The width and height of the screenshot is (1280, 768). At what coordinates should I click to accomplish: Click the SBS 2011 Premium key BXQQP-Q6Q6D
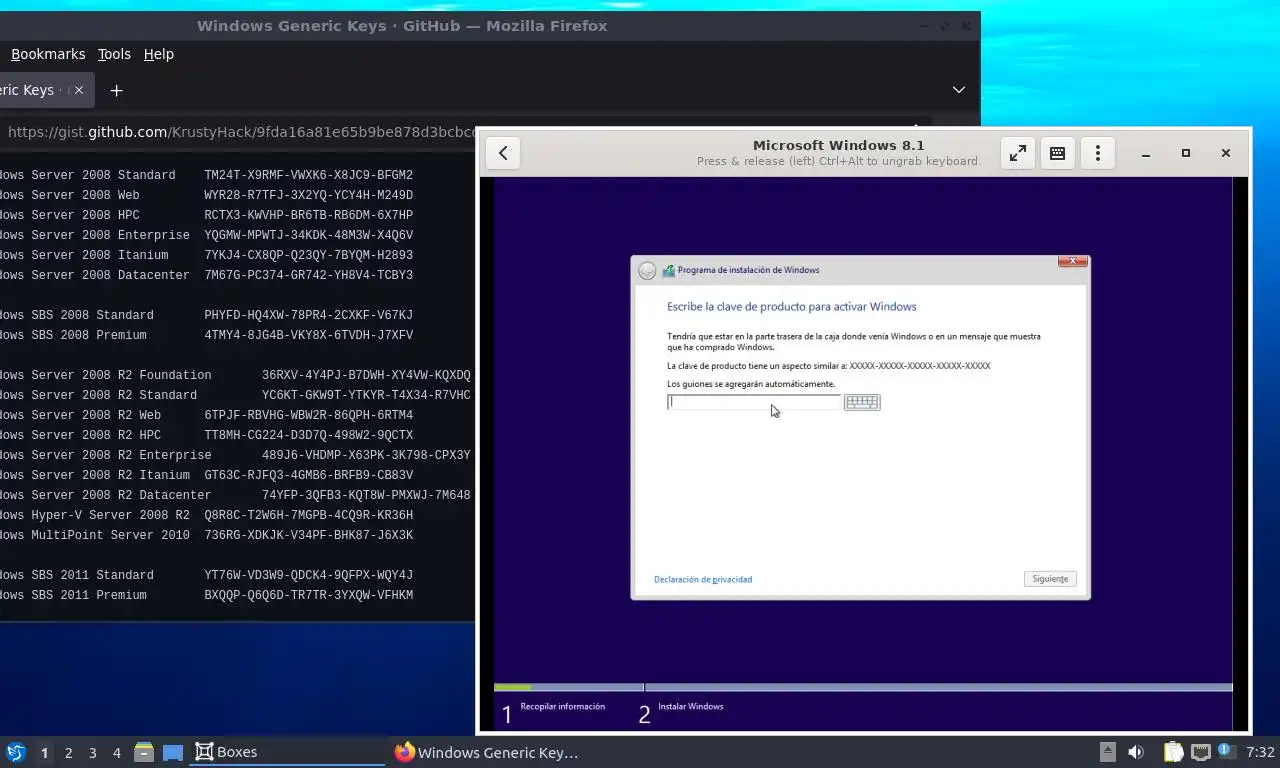coord(309,595)
